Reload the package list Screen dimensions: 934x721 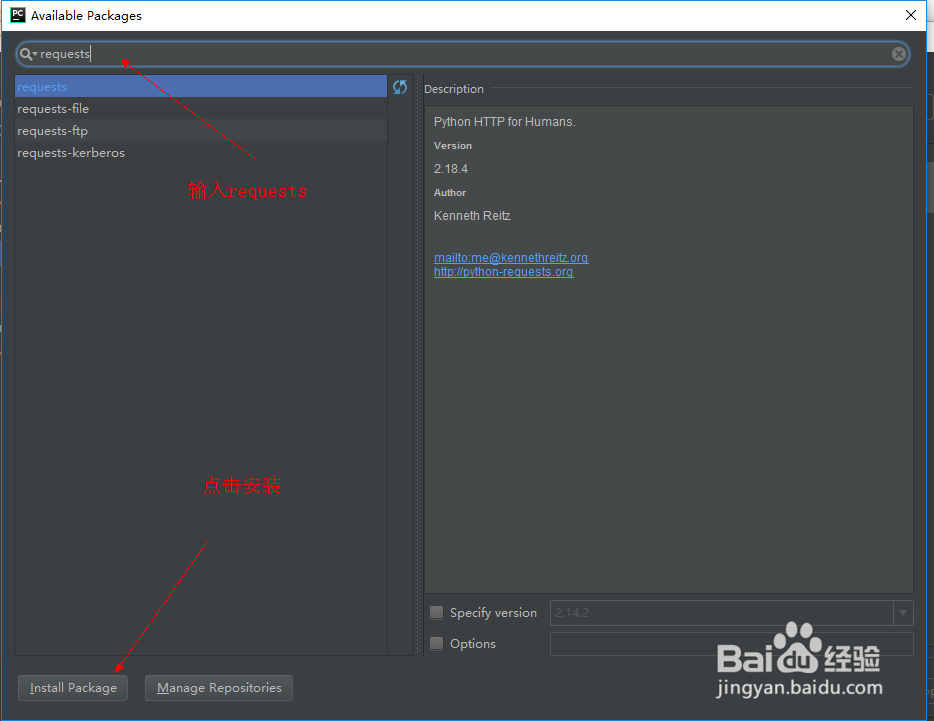[x=400, y=87]
